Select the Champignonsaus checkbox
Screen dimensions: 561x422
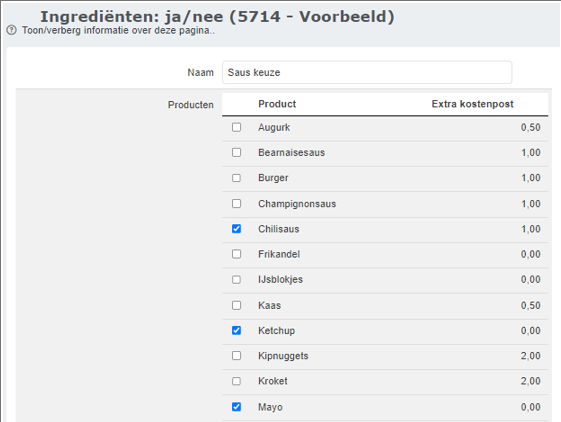pyautogui.click(x=236, y=204)
